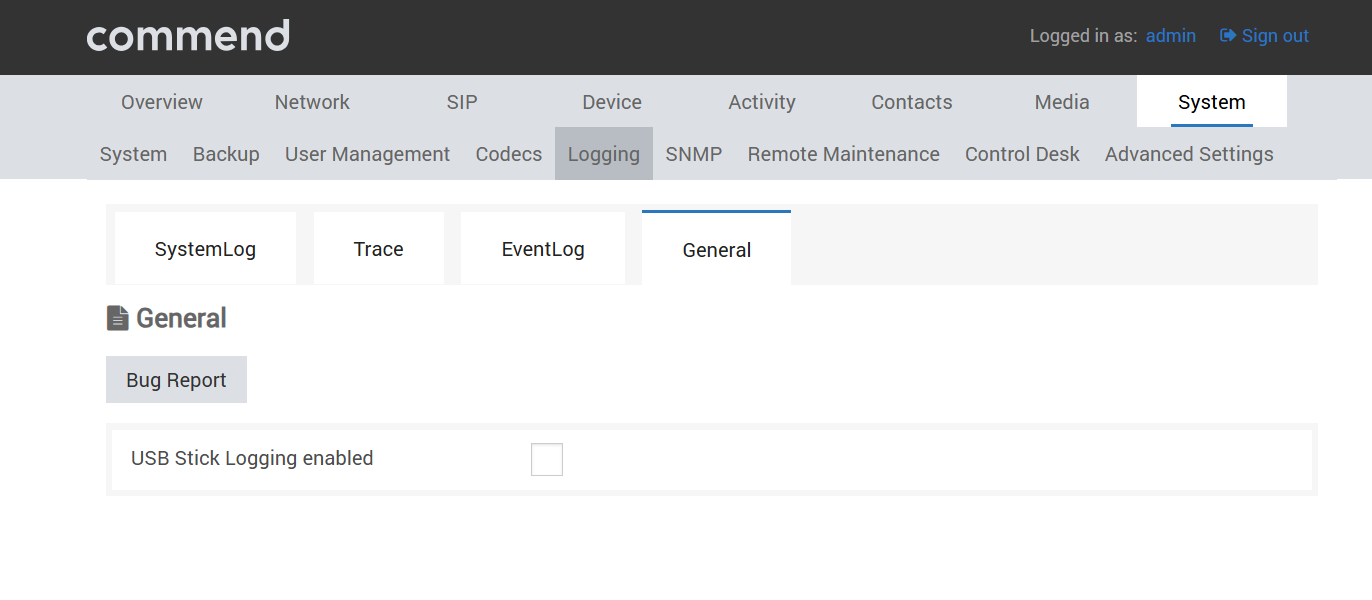Click the General document icon
Viewport: 1372px width, 600px height.
[117, 318]
